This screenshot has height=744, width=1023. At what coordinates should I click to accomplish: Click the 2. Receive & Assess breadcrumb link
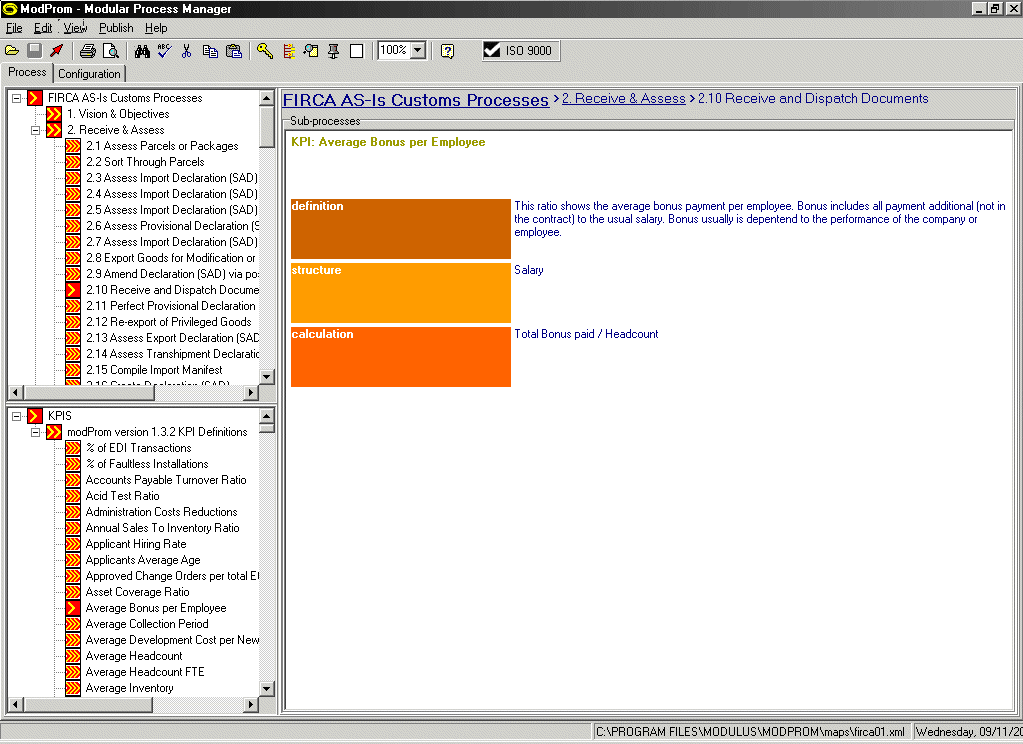tap(623, 99)
